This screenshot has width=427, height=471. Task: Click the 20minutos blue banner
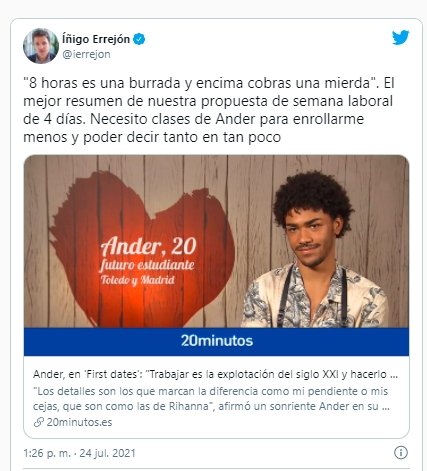click(216, 341)
